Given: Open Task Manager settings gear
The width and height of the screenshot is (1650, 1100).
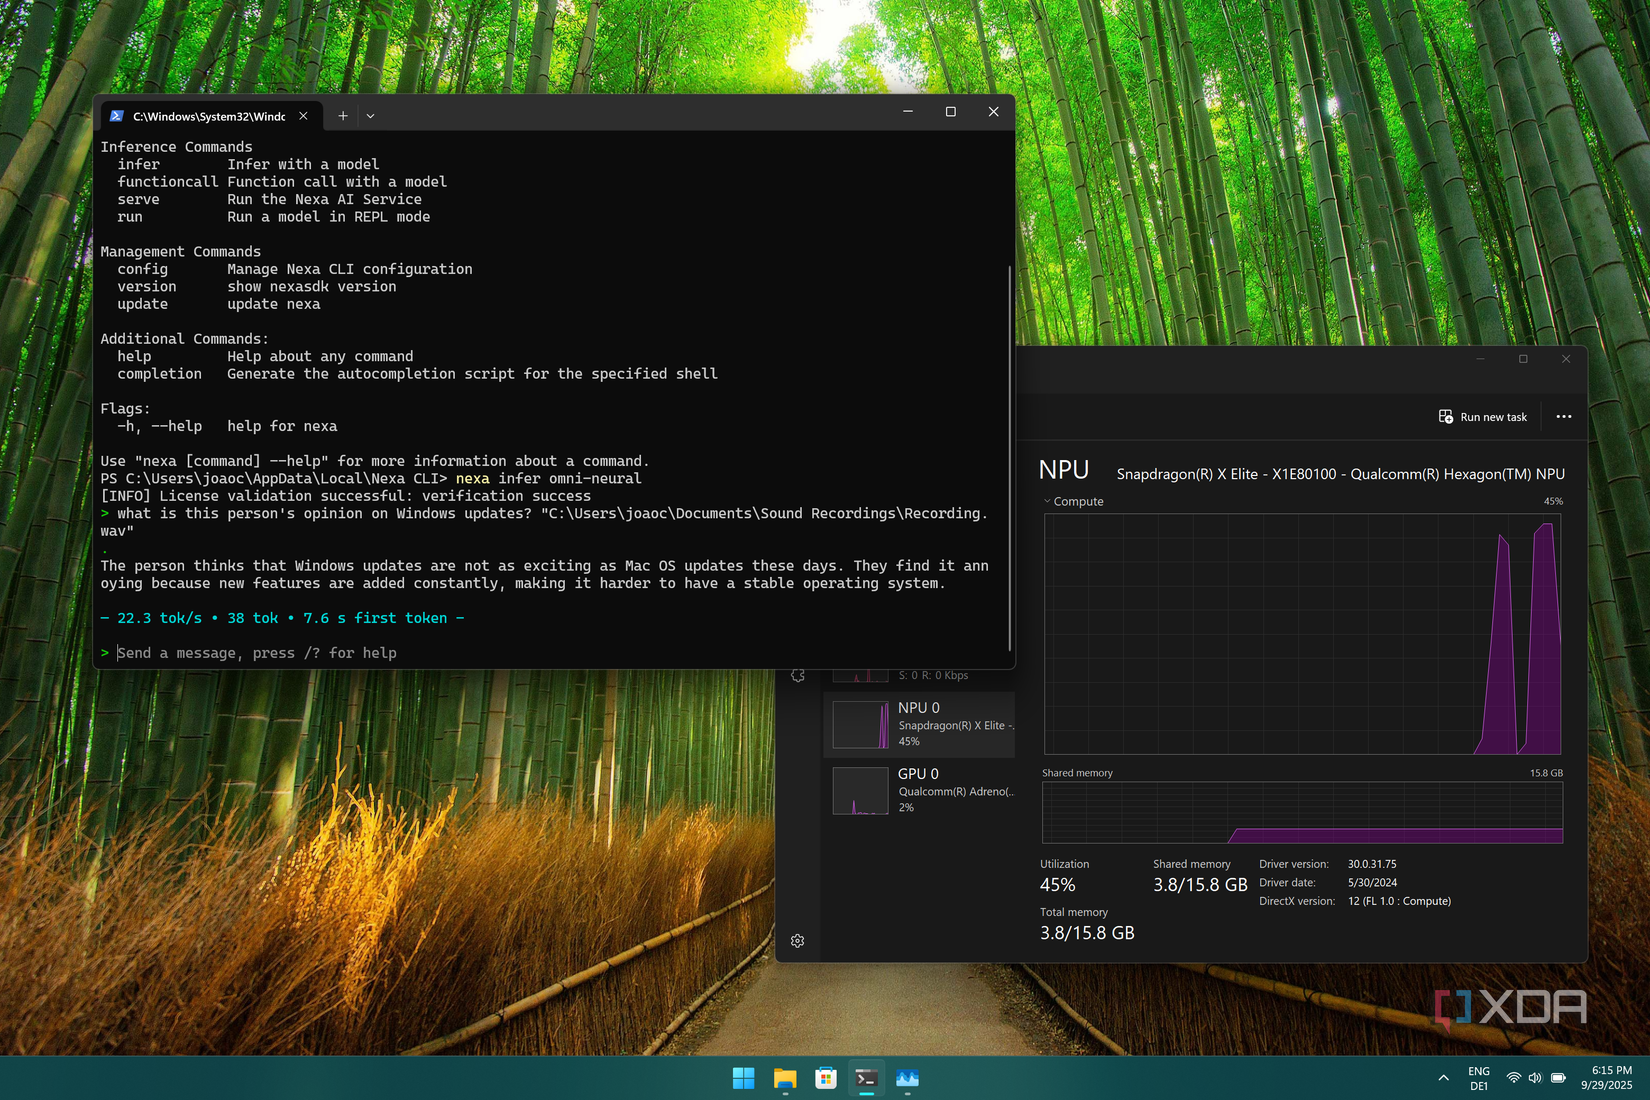Looking at the screenshot, I should click(x=797, y=941).
